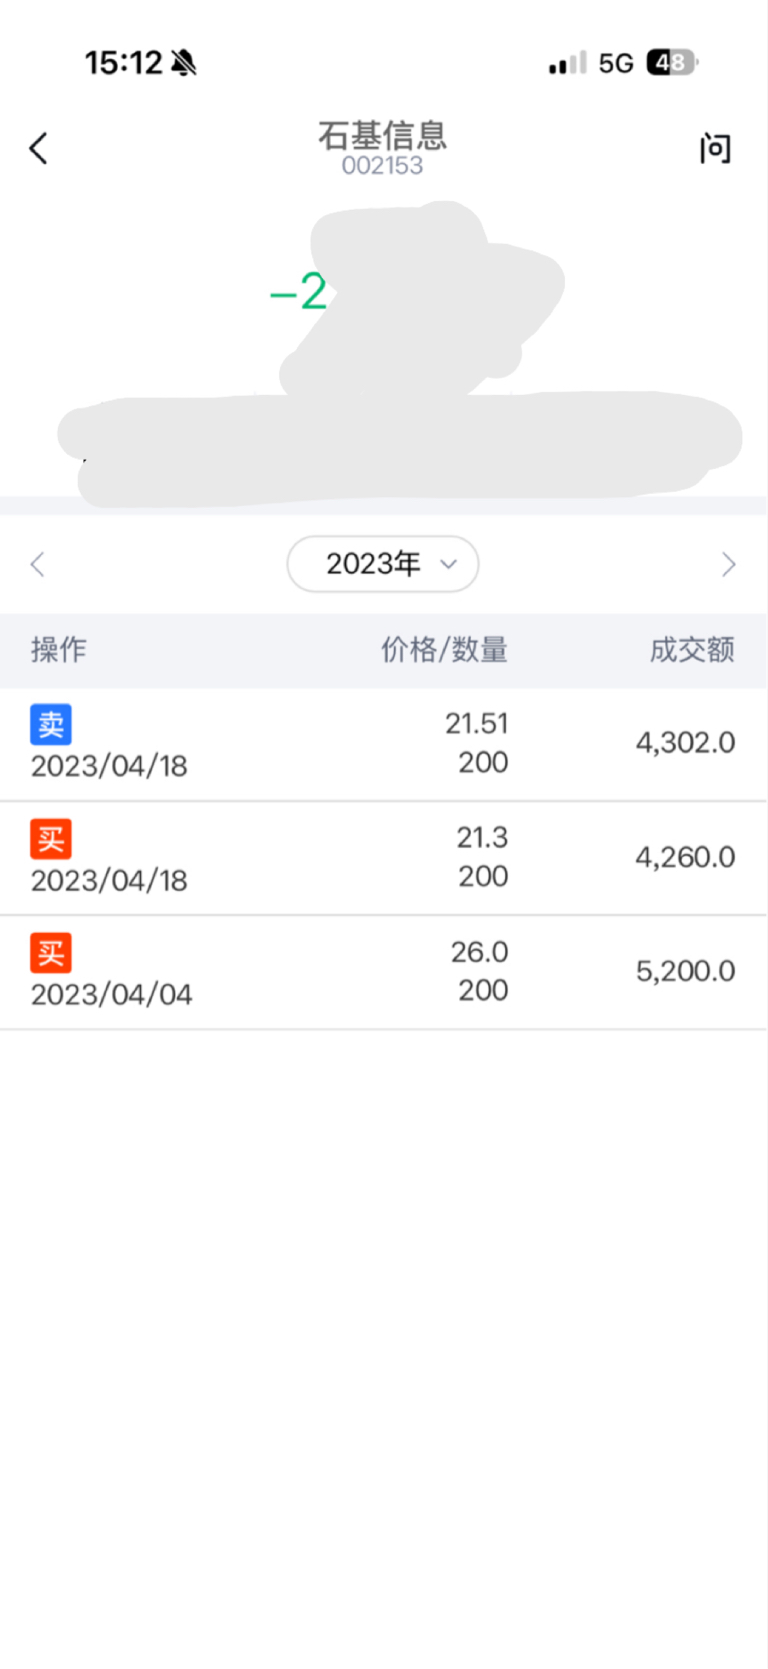
Task: Tap the 问 ask icon
Action: [714, 149]
